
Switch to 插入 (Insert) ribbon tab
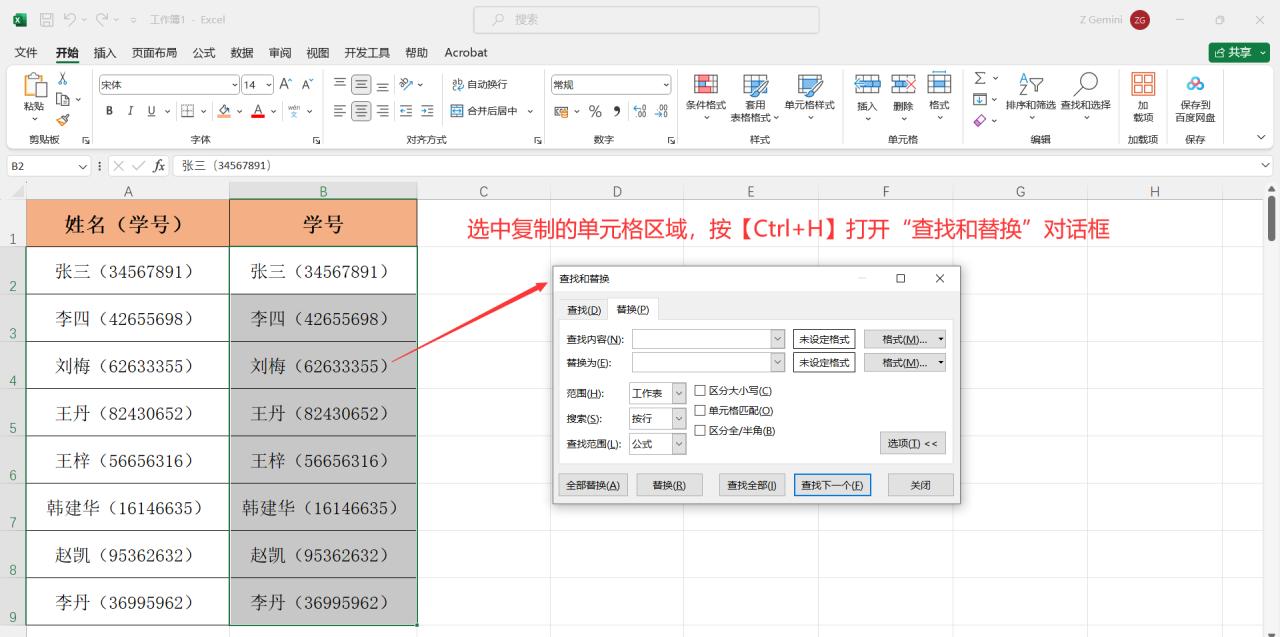[x=105, y=52]
